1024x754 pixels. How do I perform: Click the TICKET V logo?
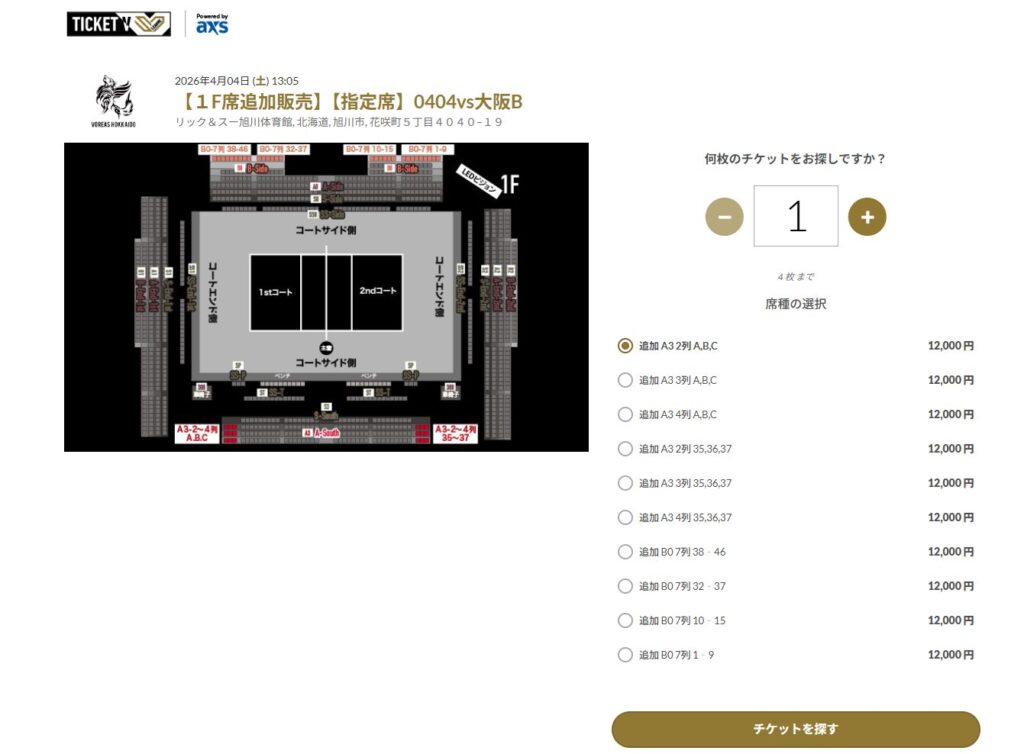(x=118, y=24)
